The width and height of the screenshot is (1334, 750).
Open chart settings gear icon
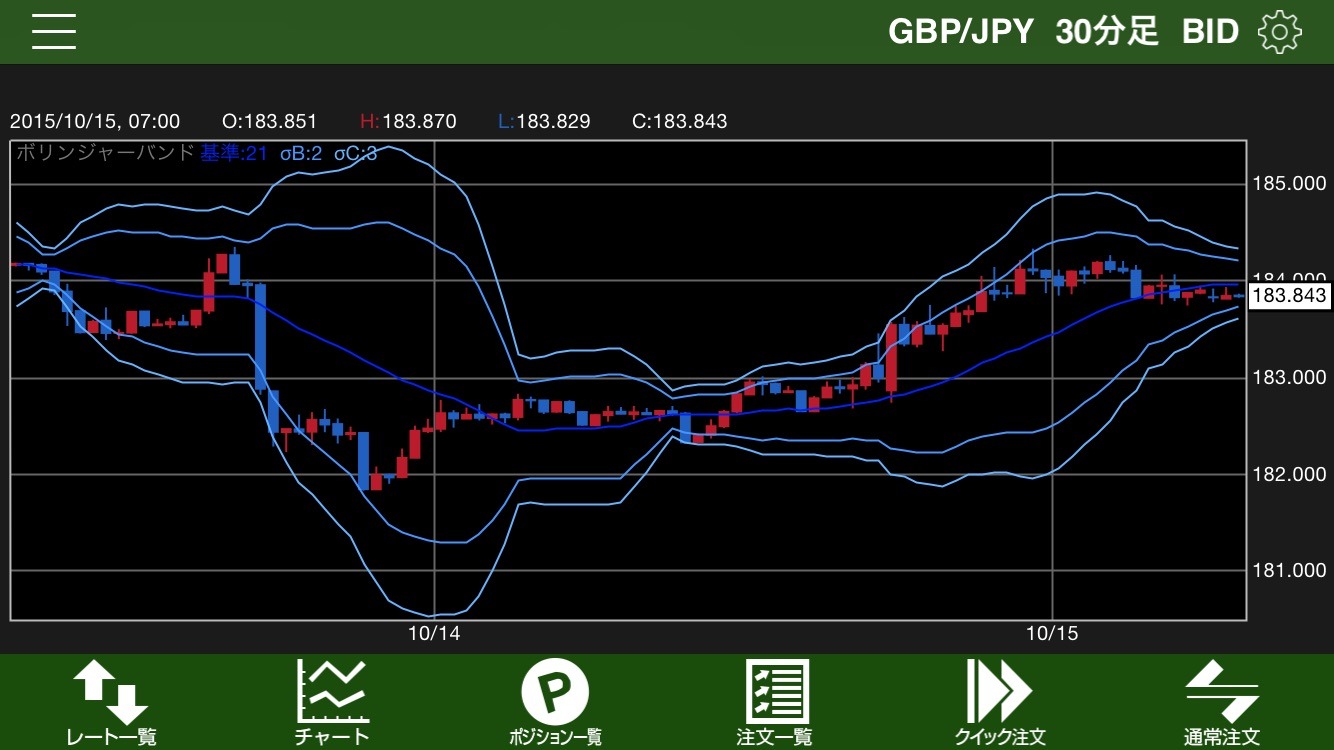[1279, 32]
